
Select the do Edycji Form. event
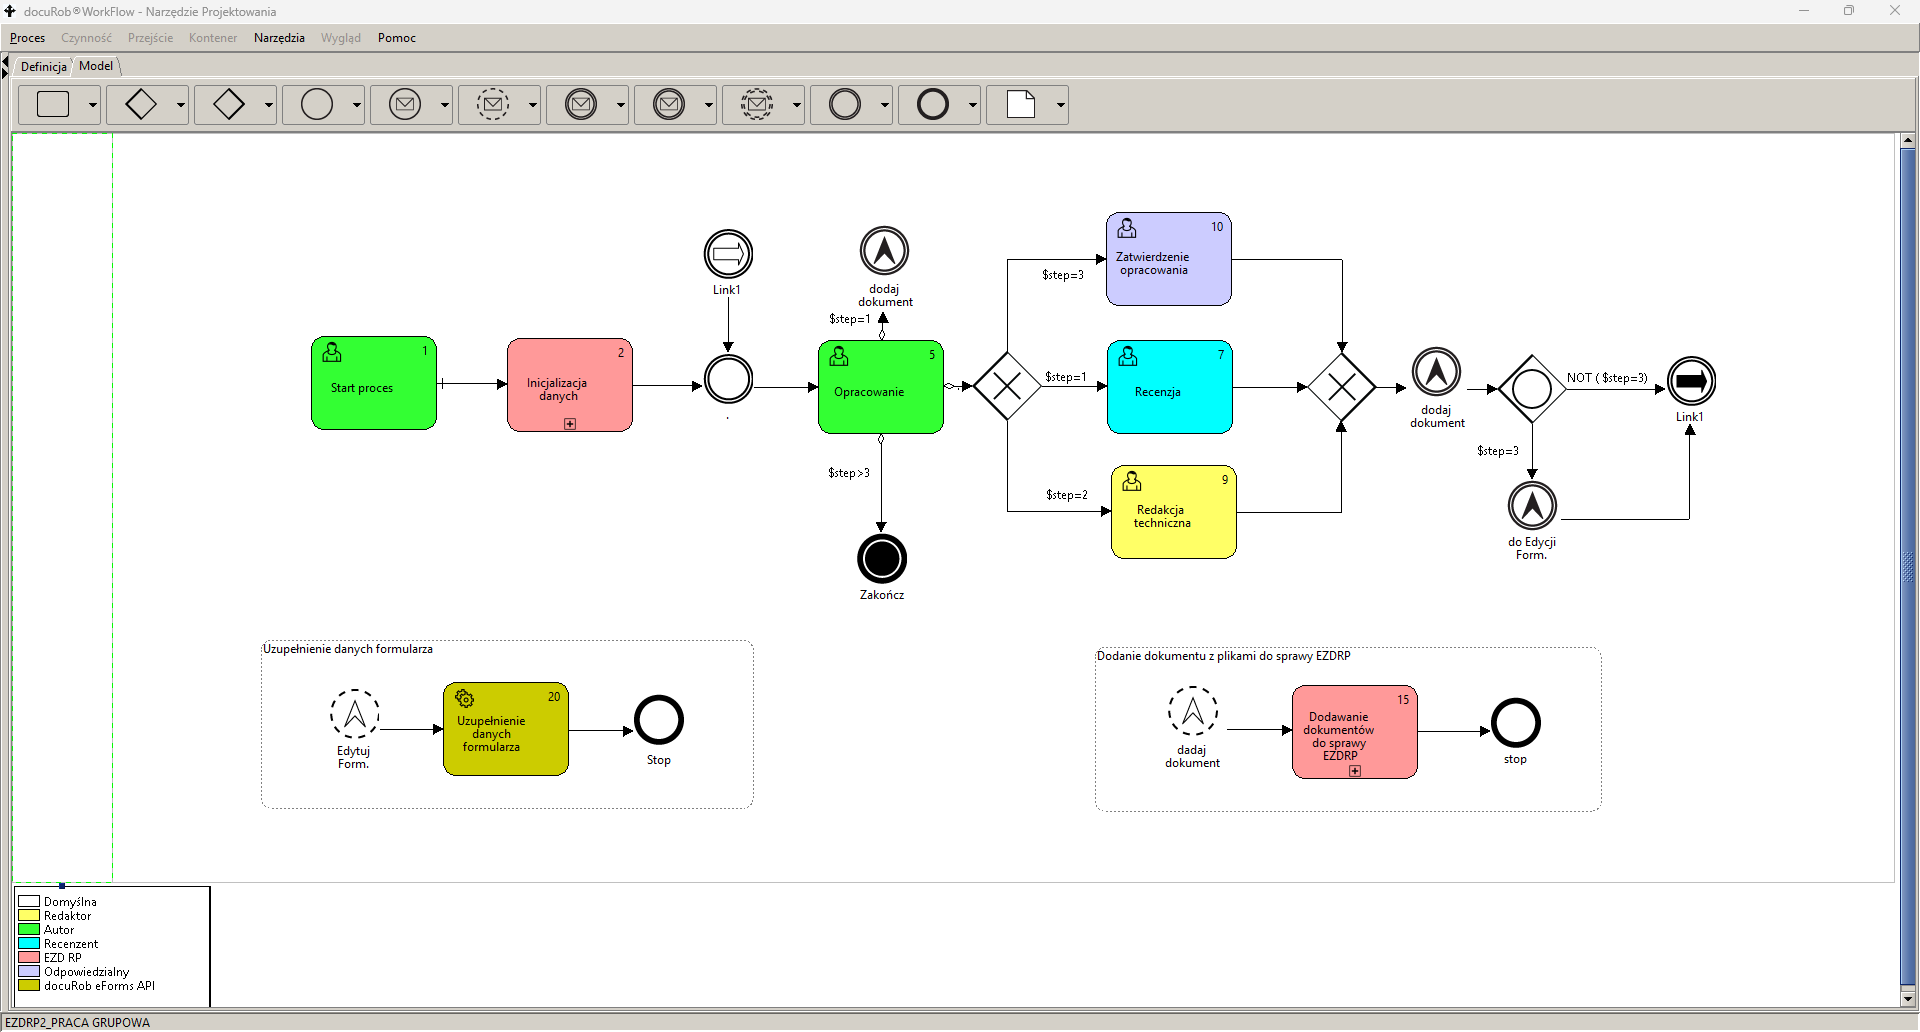1533,506
